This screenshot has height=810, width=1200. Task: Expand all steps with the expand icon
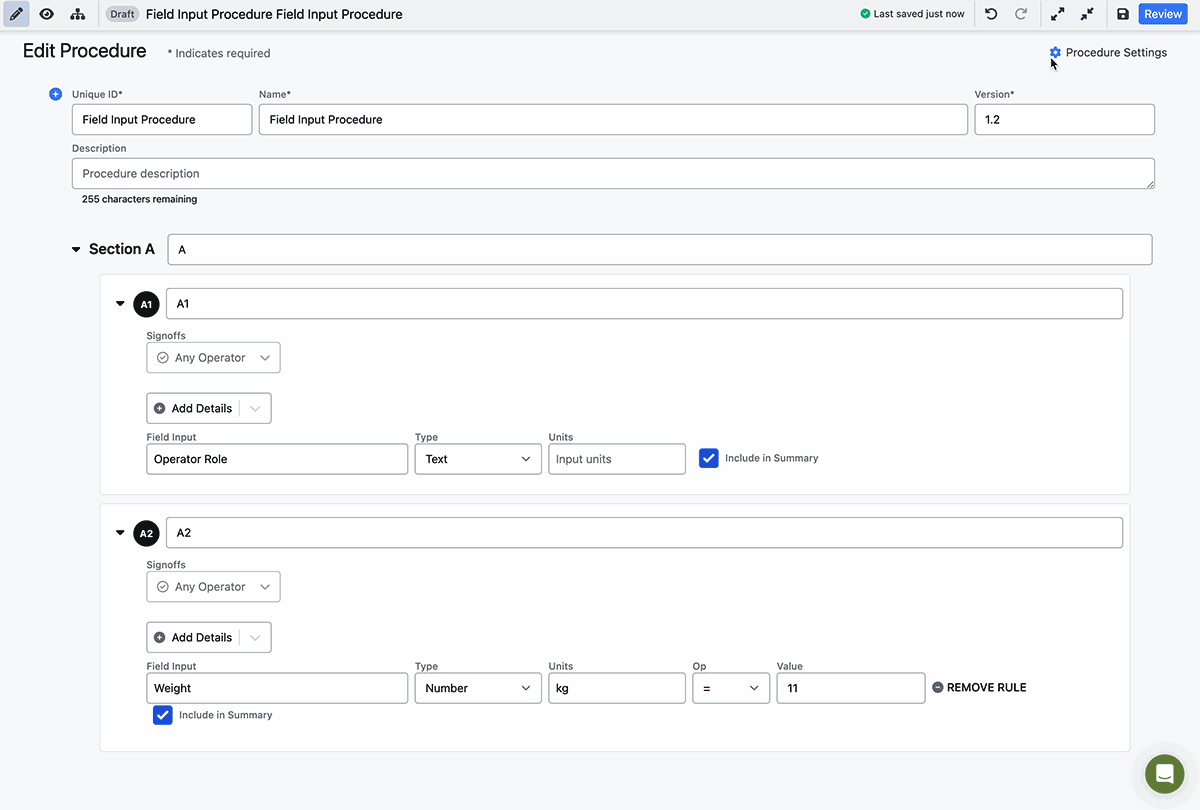click(x=1057, y=14)
